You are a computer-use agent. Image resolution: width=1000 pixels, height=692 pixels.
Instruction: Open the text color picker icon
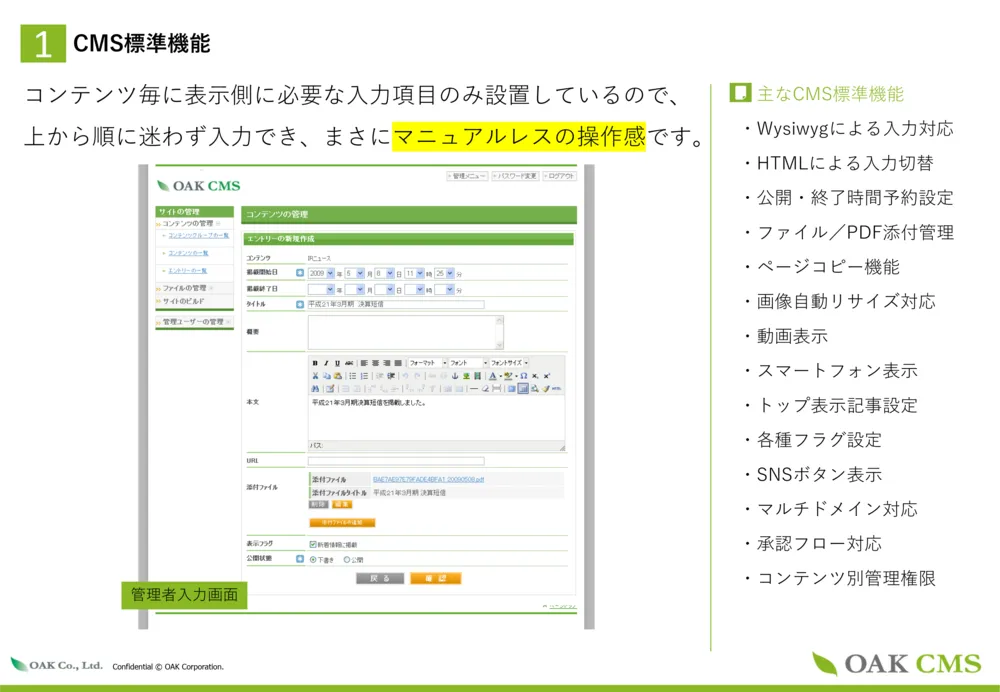point(493,376)
